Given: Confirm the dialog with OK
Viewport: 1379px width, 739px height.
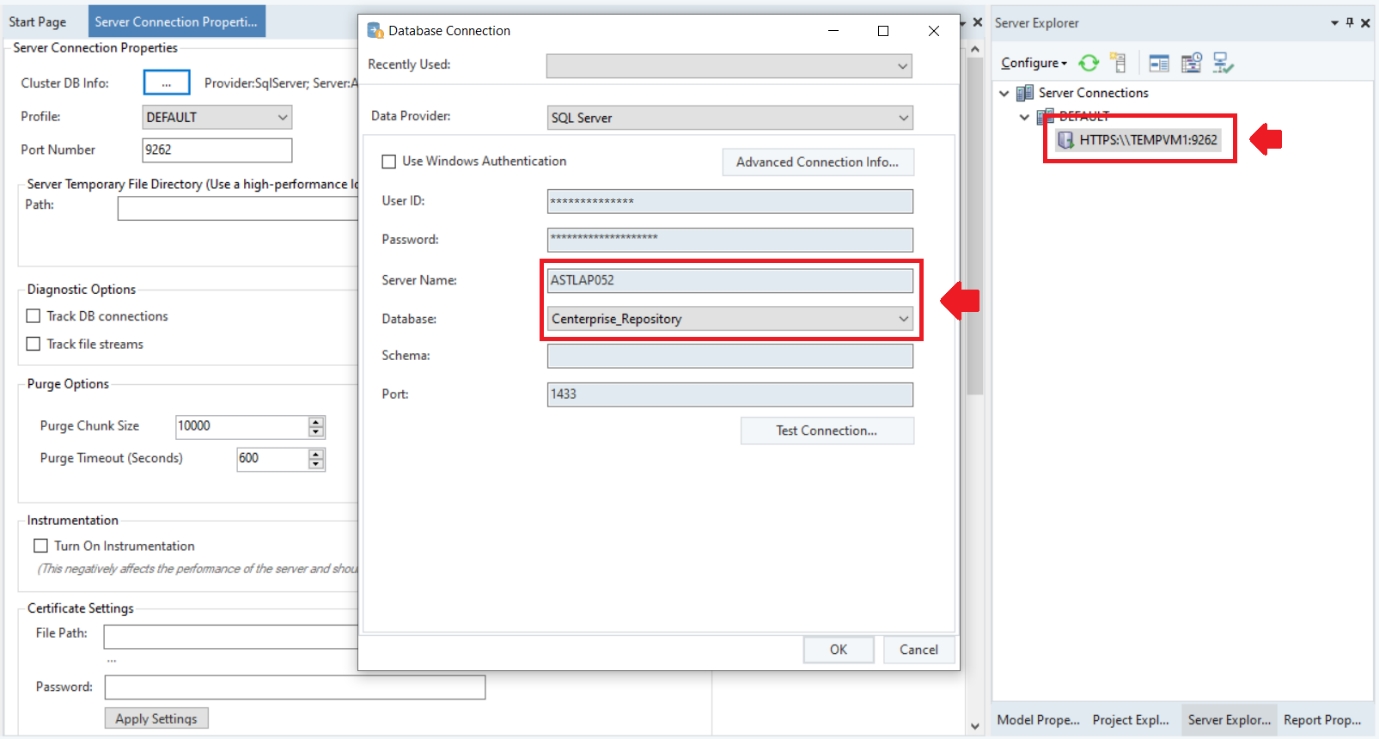Looking at the screenshot, I should pos(838,650).
